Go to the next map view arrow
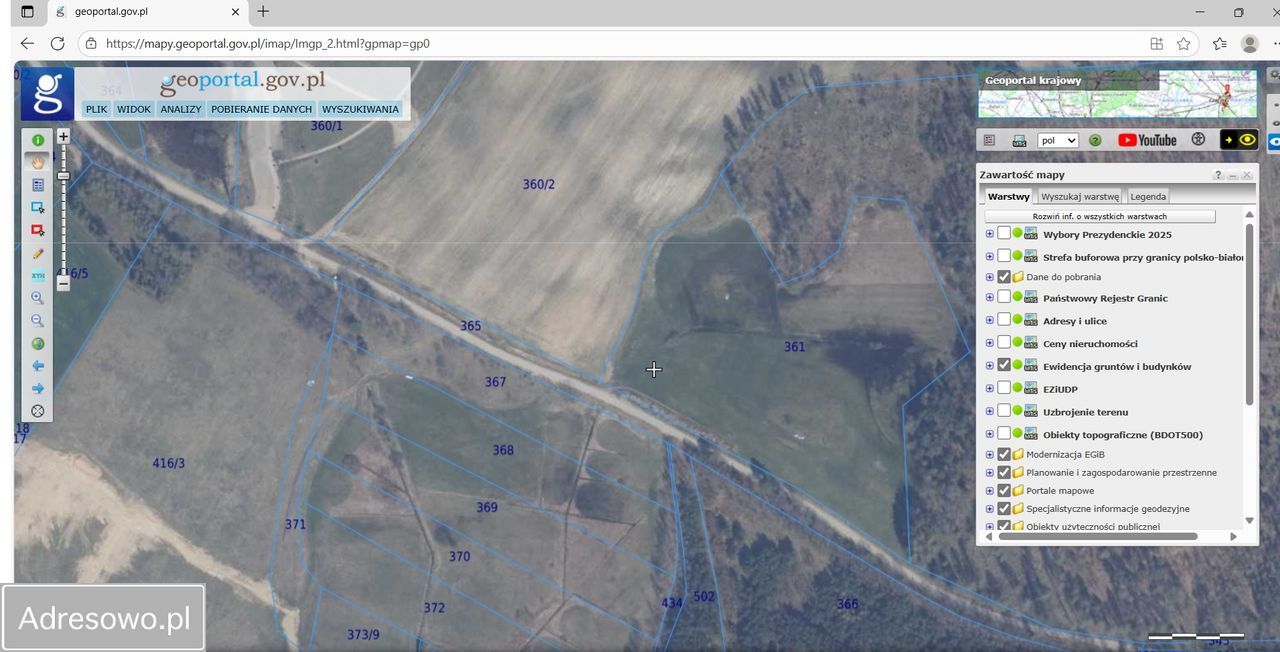 (x=38, y=388)
